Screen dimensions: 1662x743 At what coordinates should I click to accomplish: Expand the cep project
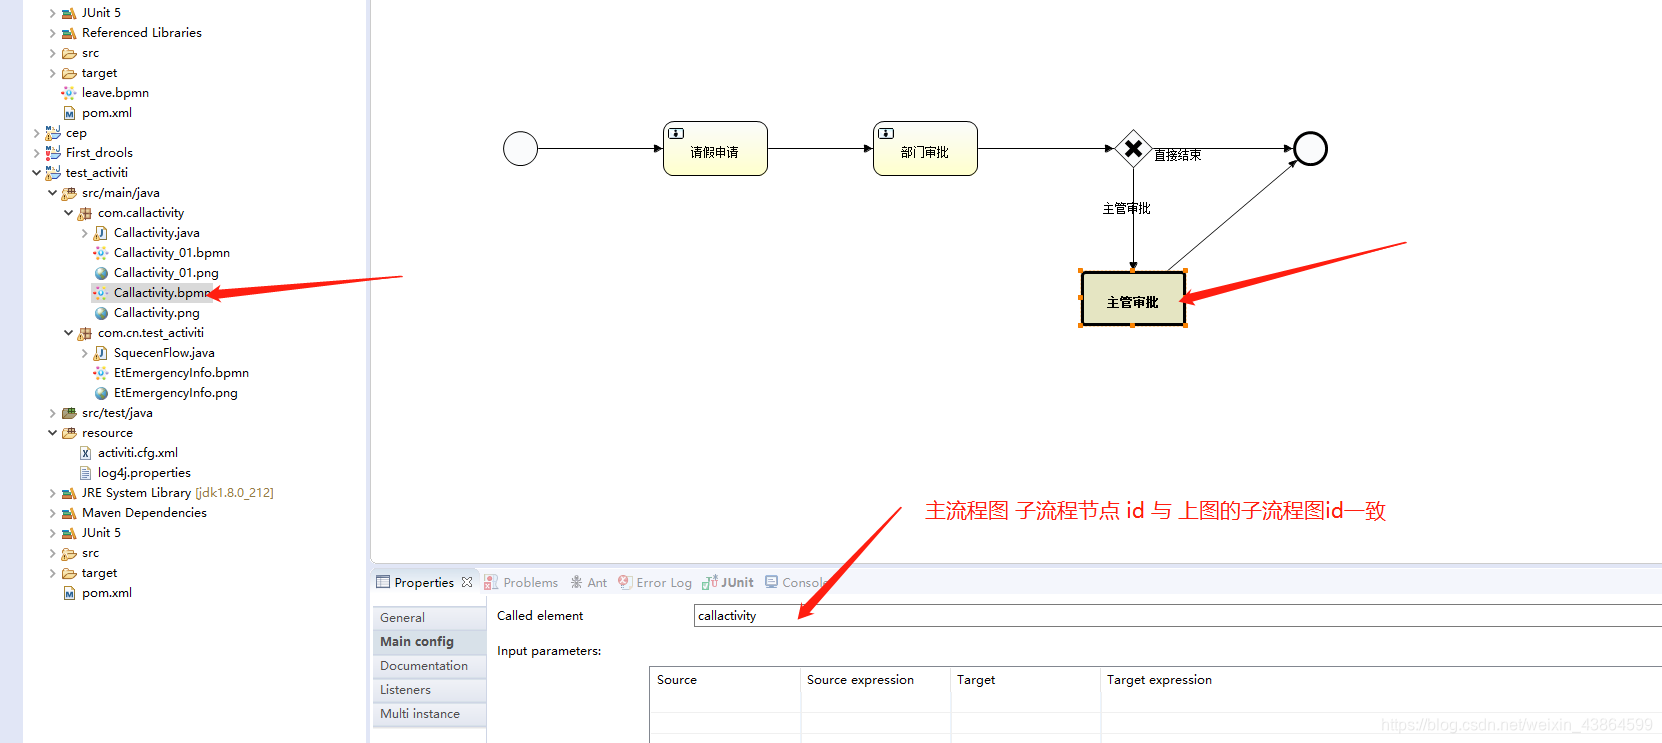pyautogui.click(x=37, y=133)
